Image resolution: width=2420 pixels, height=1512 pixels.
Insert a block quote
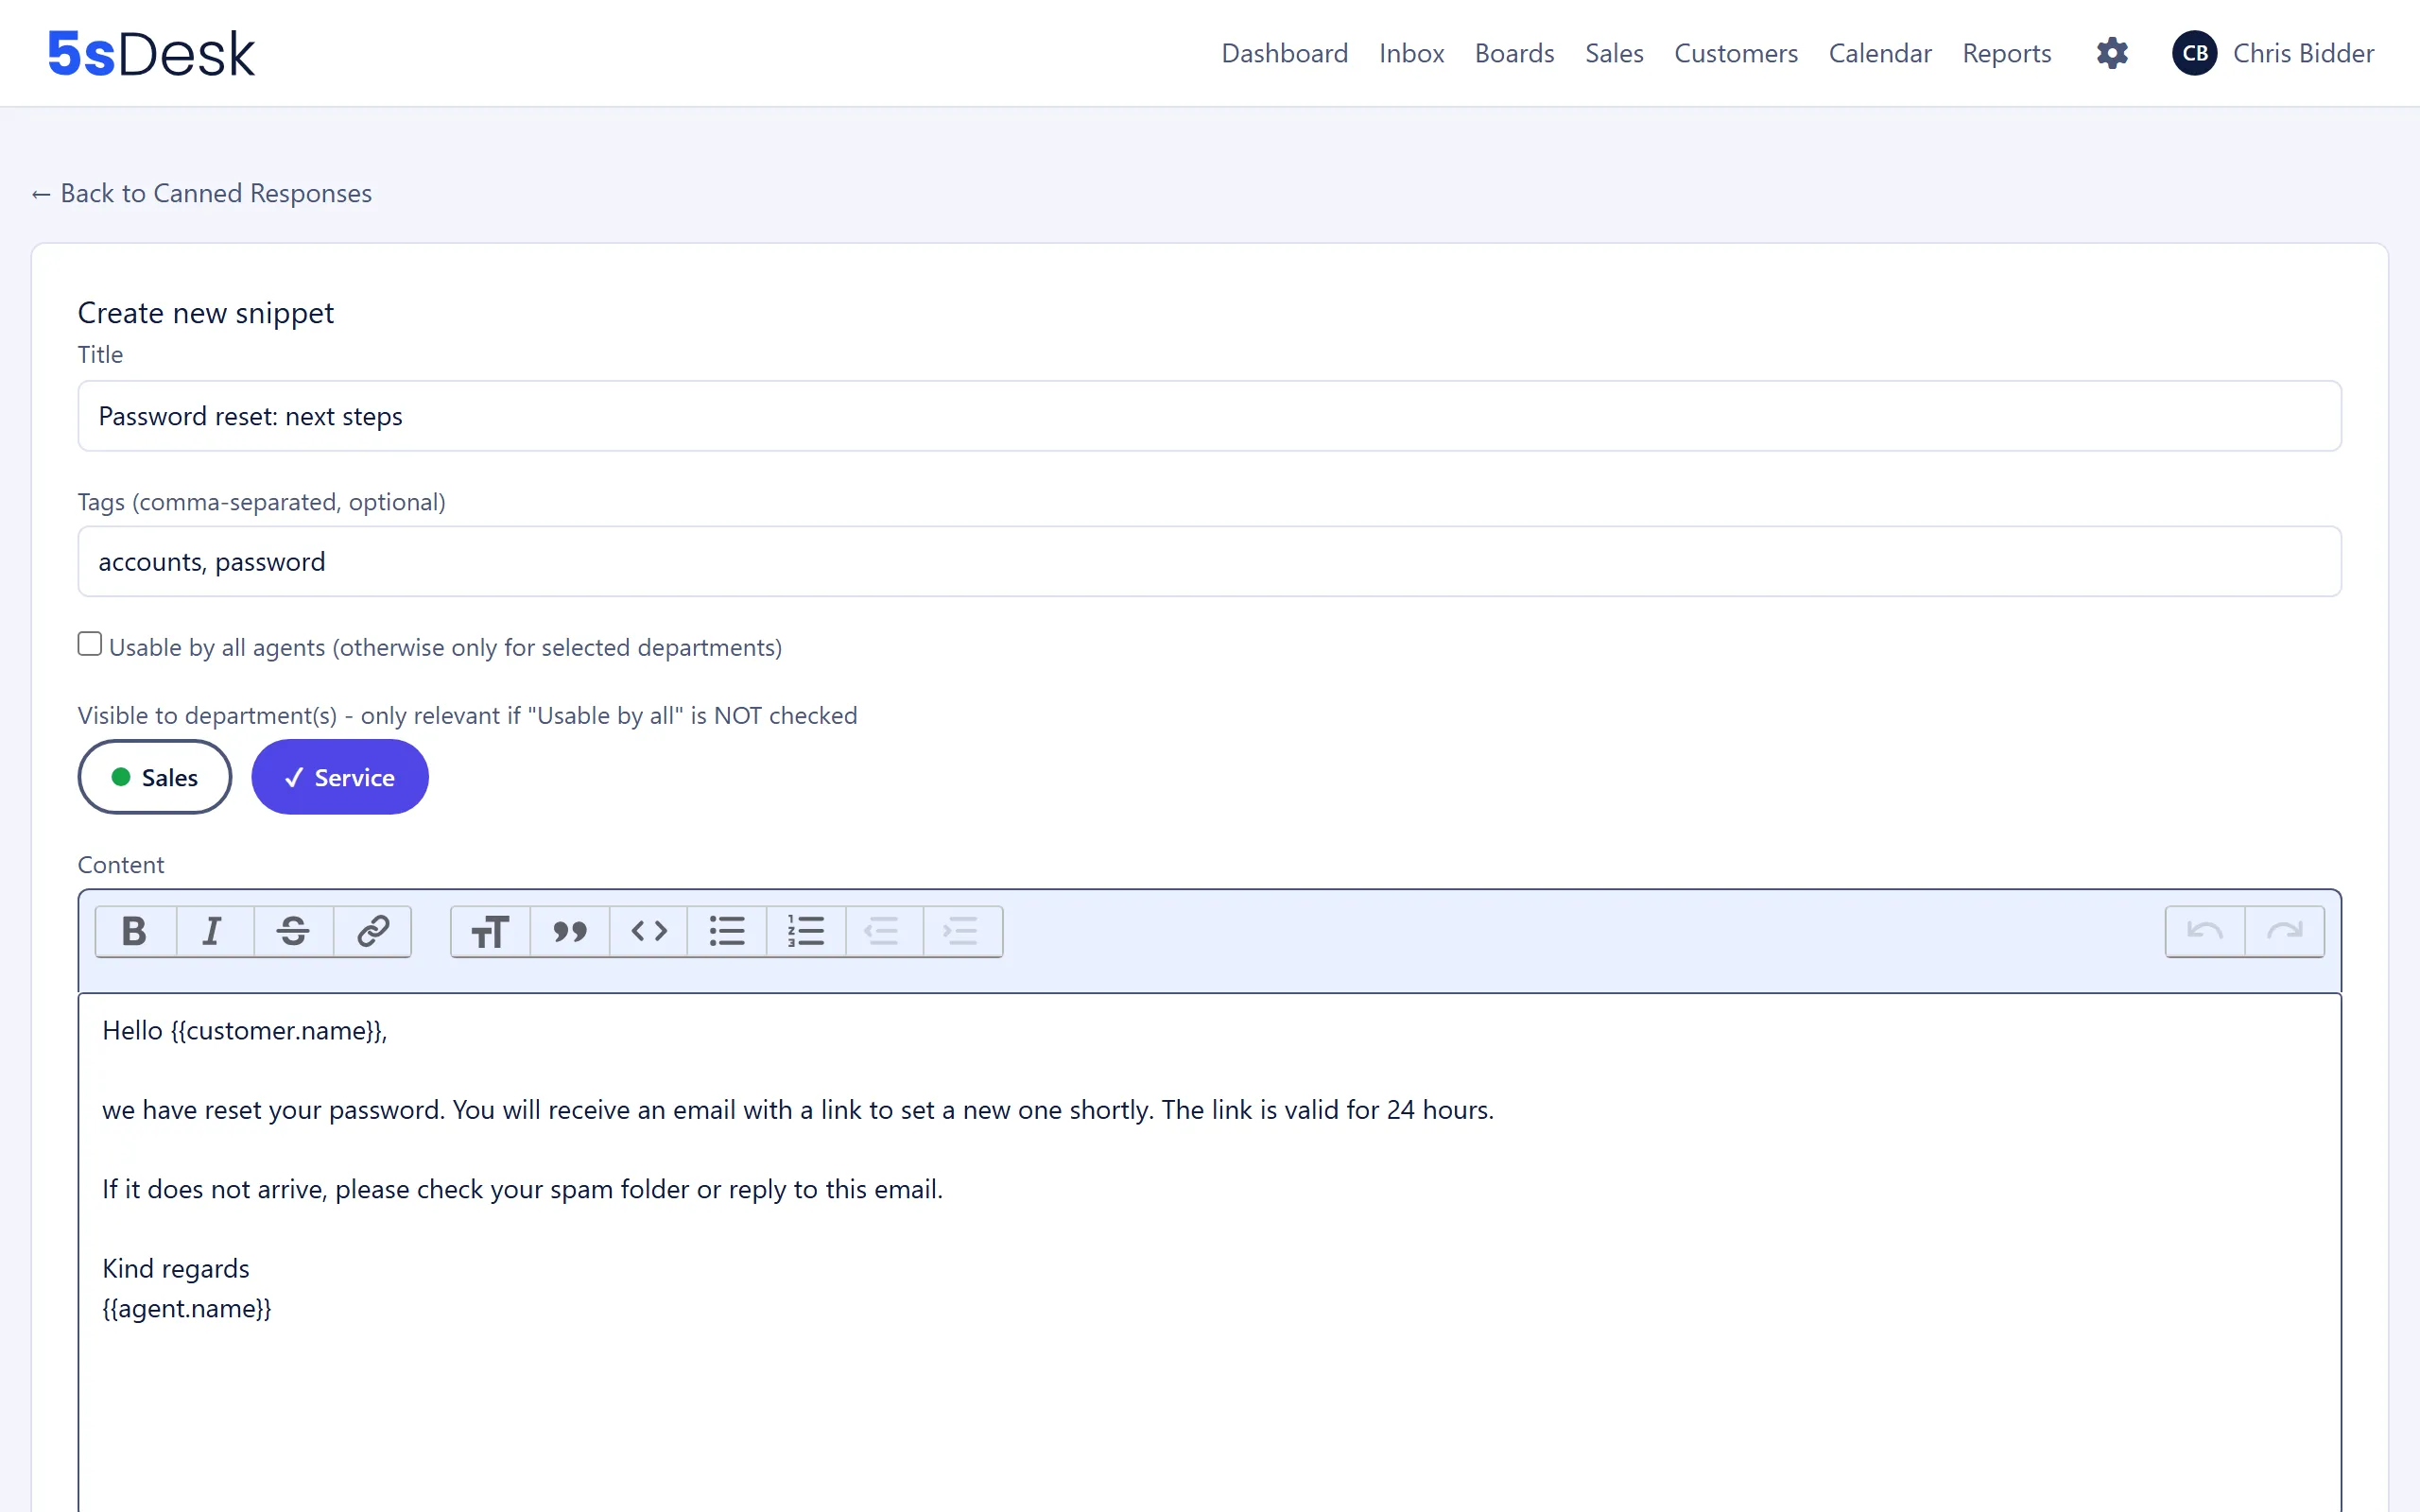tap(569, 931)
